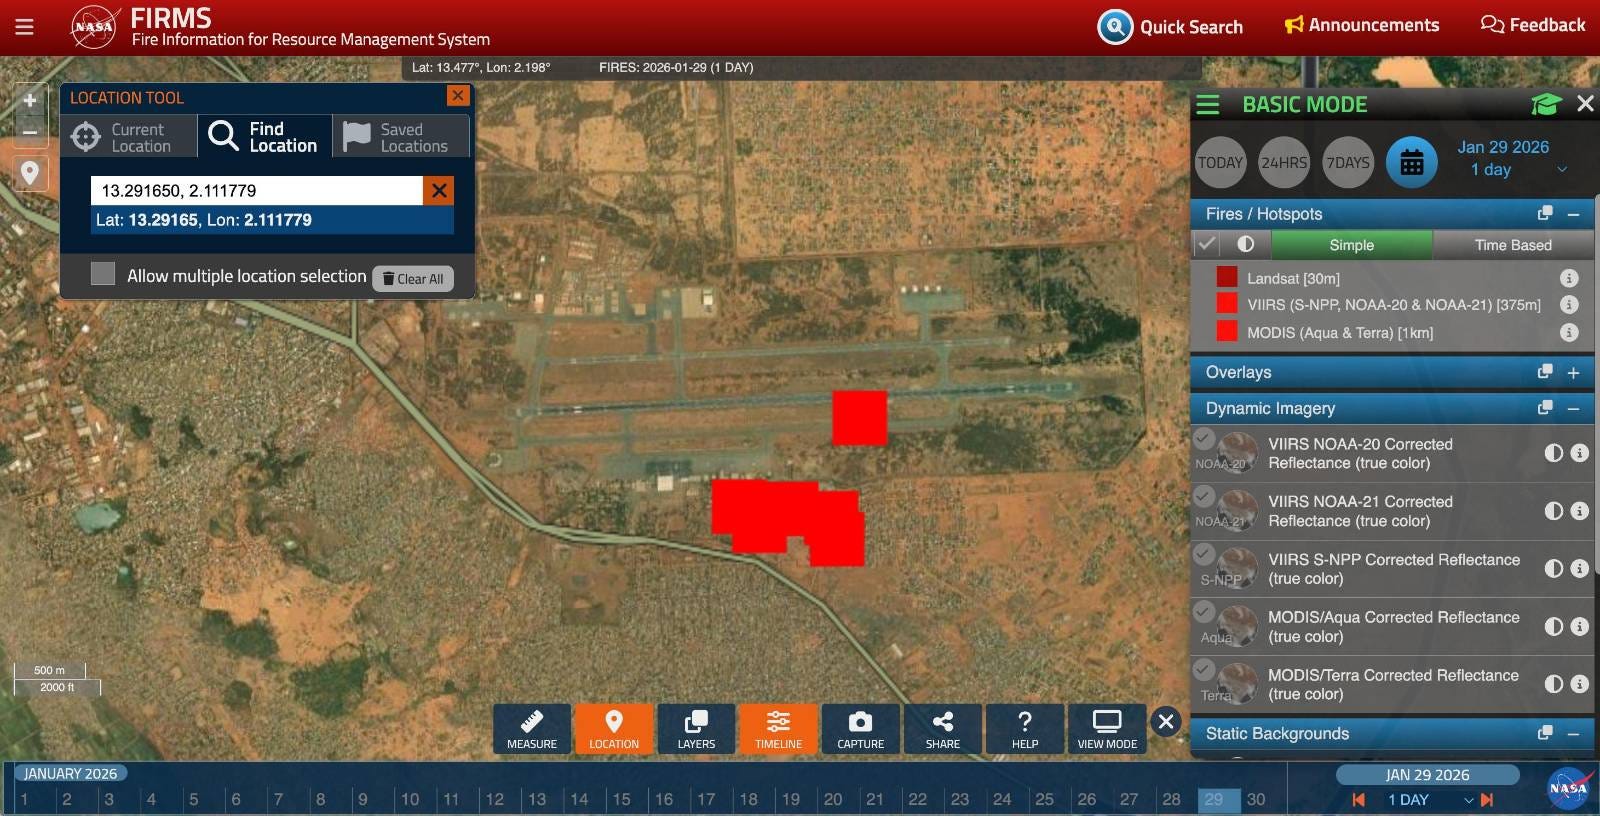The height and width of the screenshot is (816, 1600).
Task: Adjust Fires / Hotspots opacity
Action: (1246, 244)
